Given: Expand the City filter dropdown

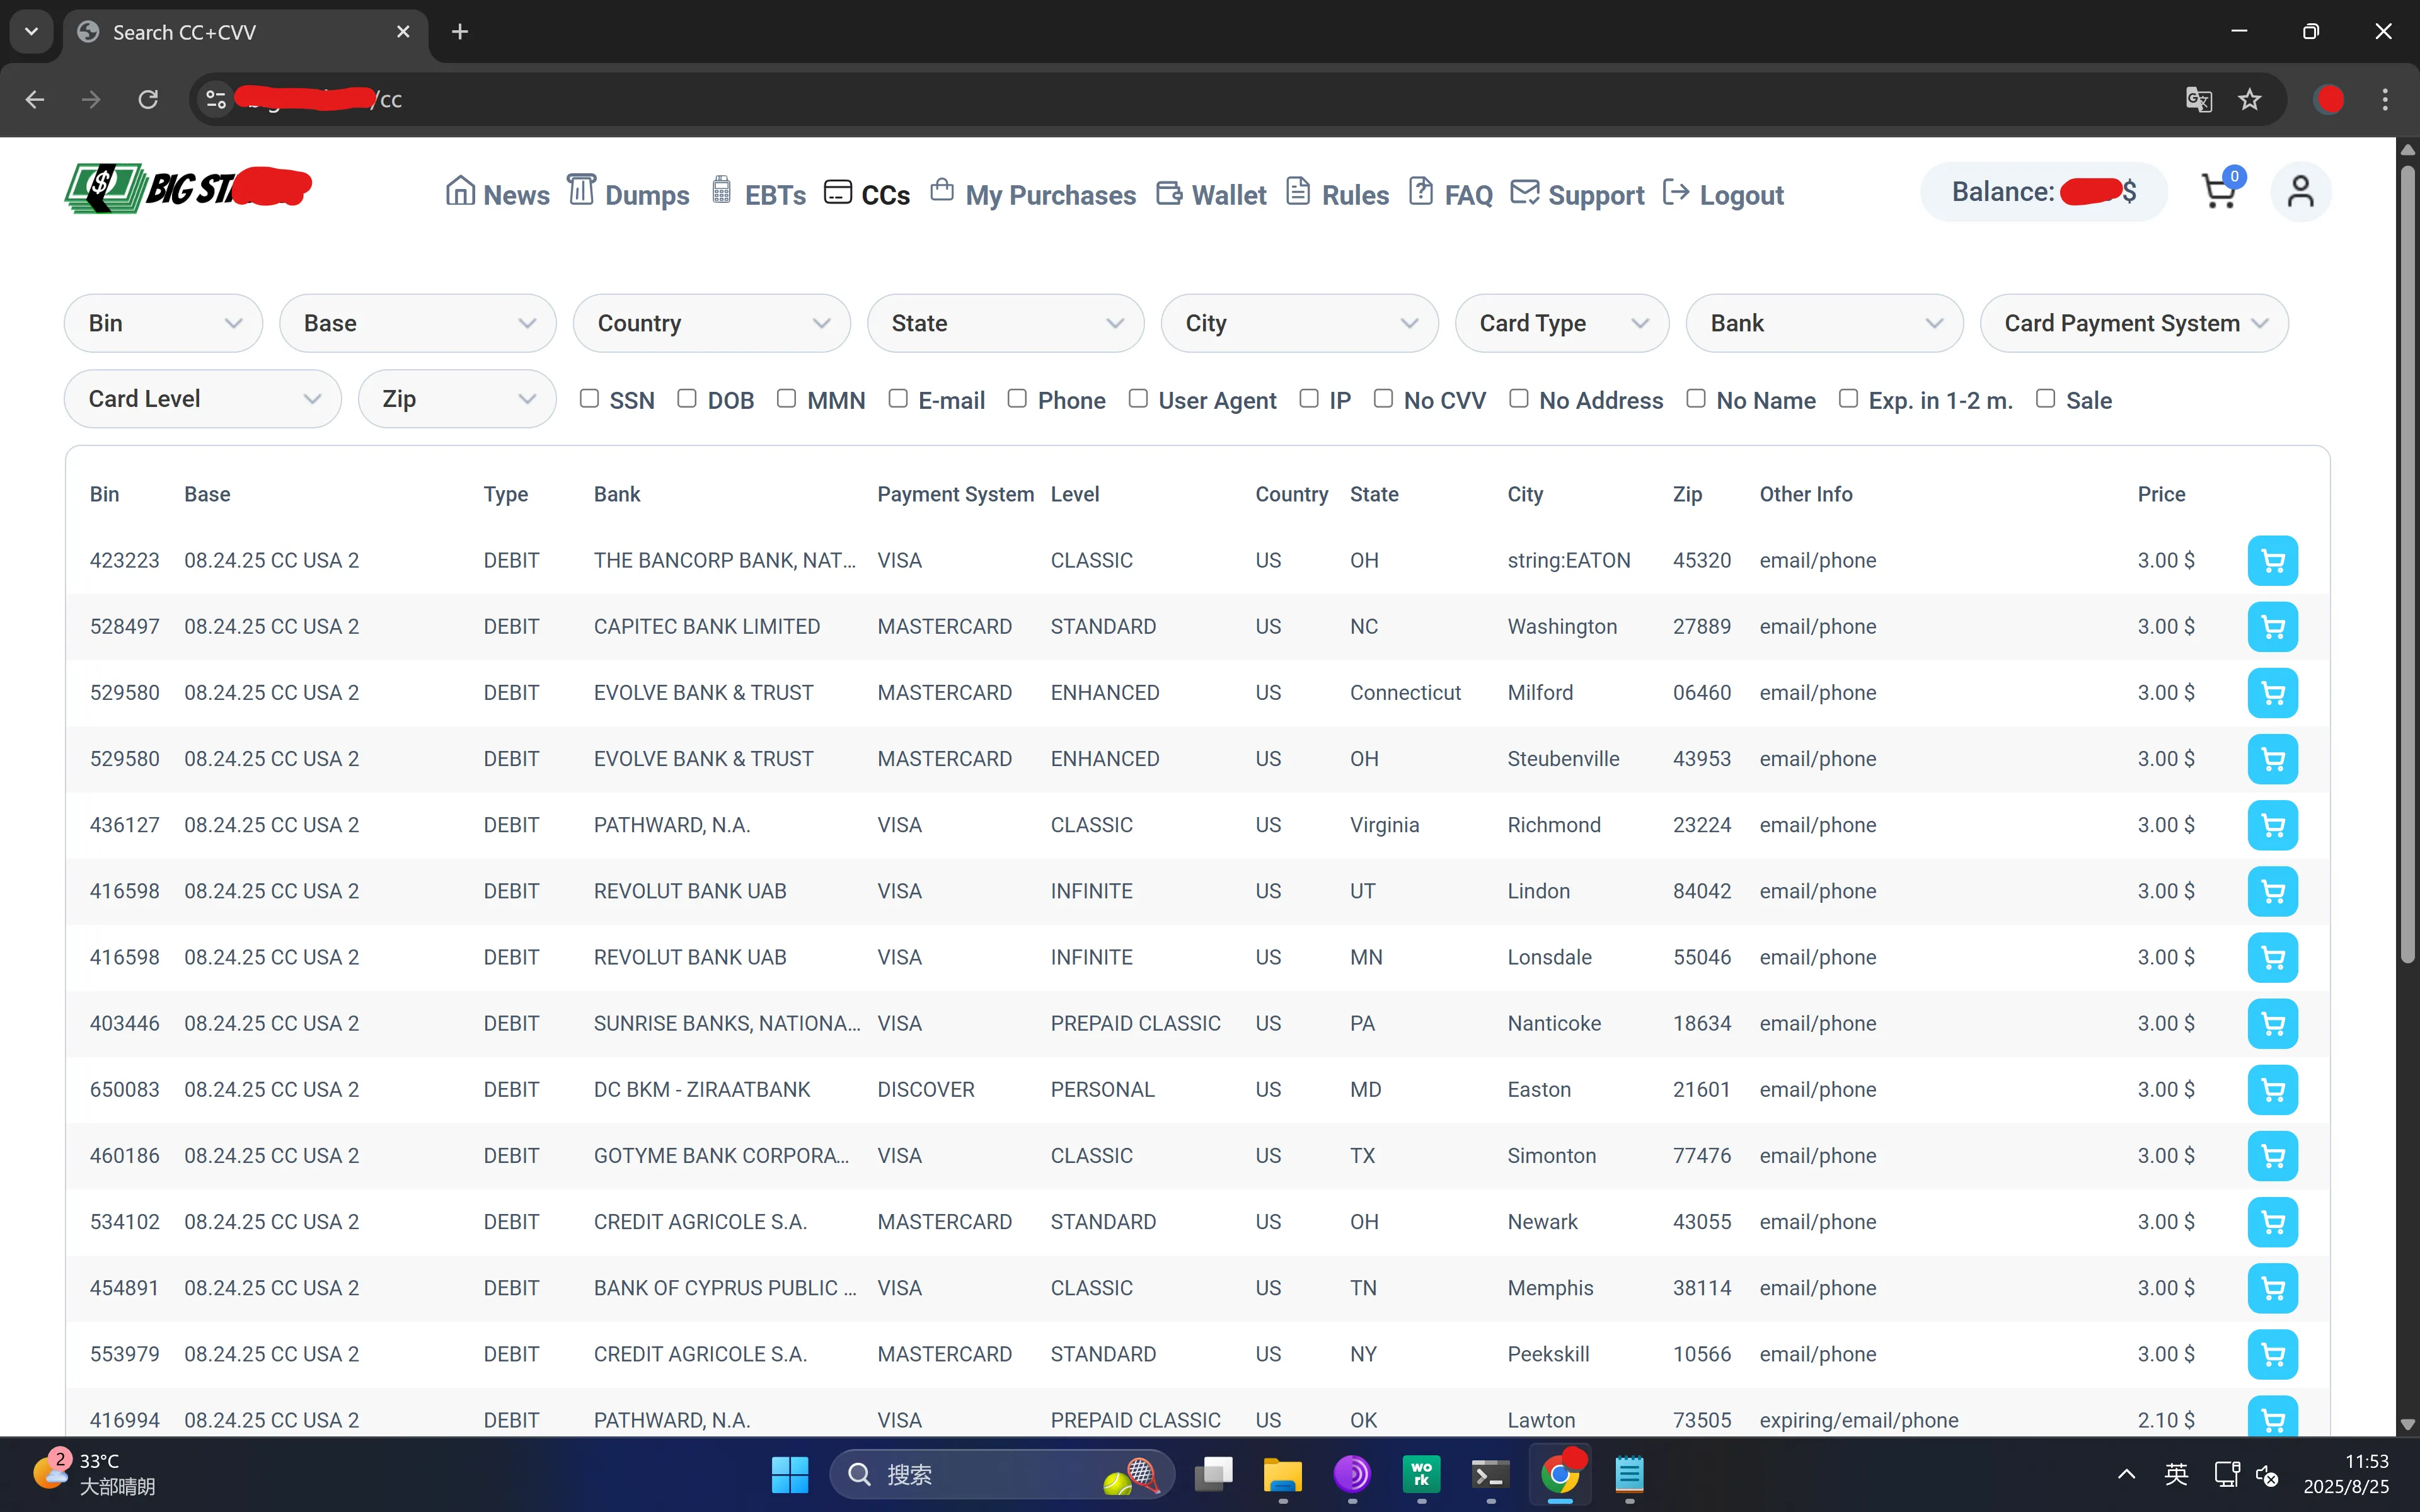Looking at the screenshot, I should (x=1300, y=323).
